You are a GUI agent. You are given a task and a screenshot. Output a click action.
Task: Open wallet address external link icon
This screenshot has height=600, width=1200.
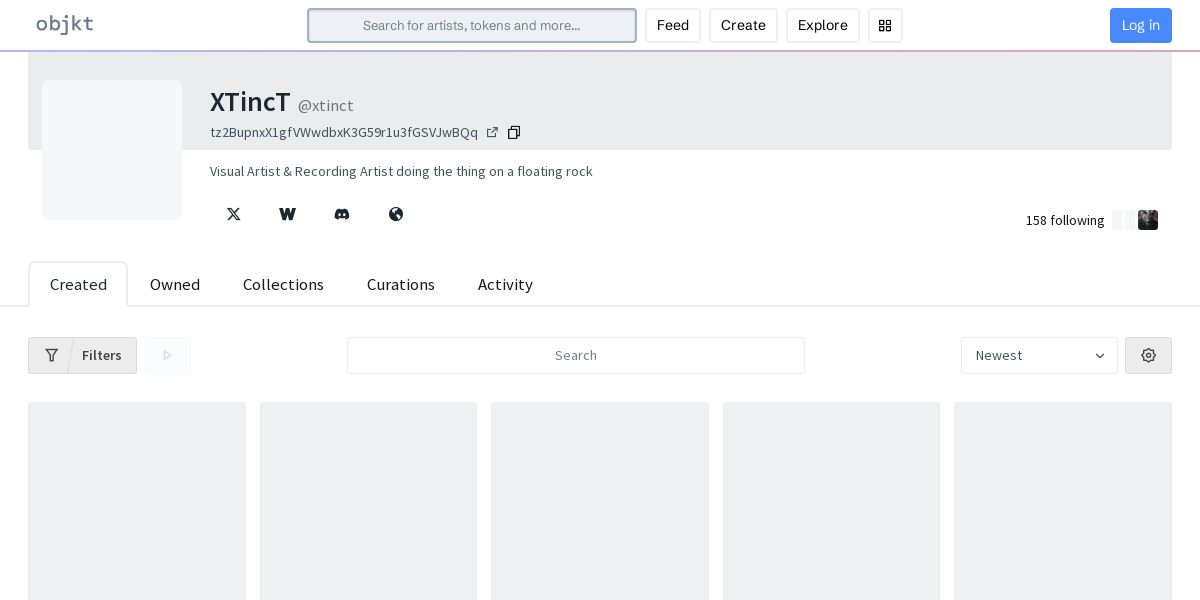pyautogui.click(x=492, y=133)
